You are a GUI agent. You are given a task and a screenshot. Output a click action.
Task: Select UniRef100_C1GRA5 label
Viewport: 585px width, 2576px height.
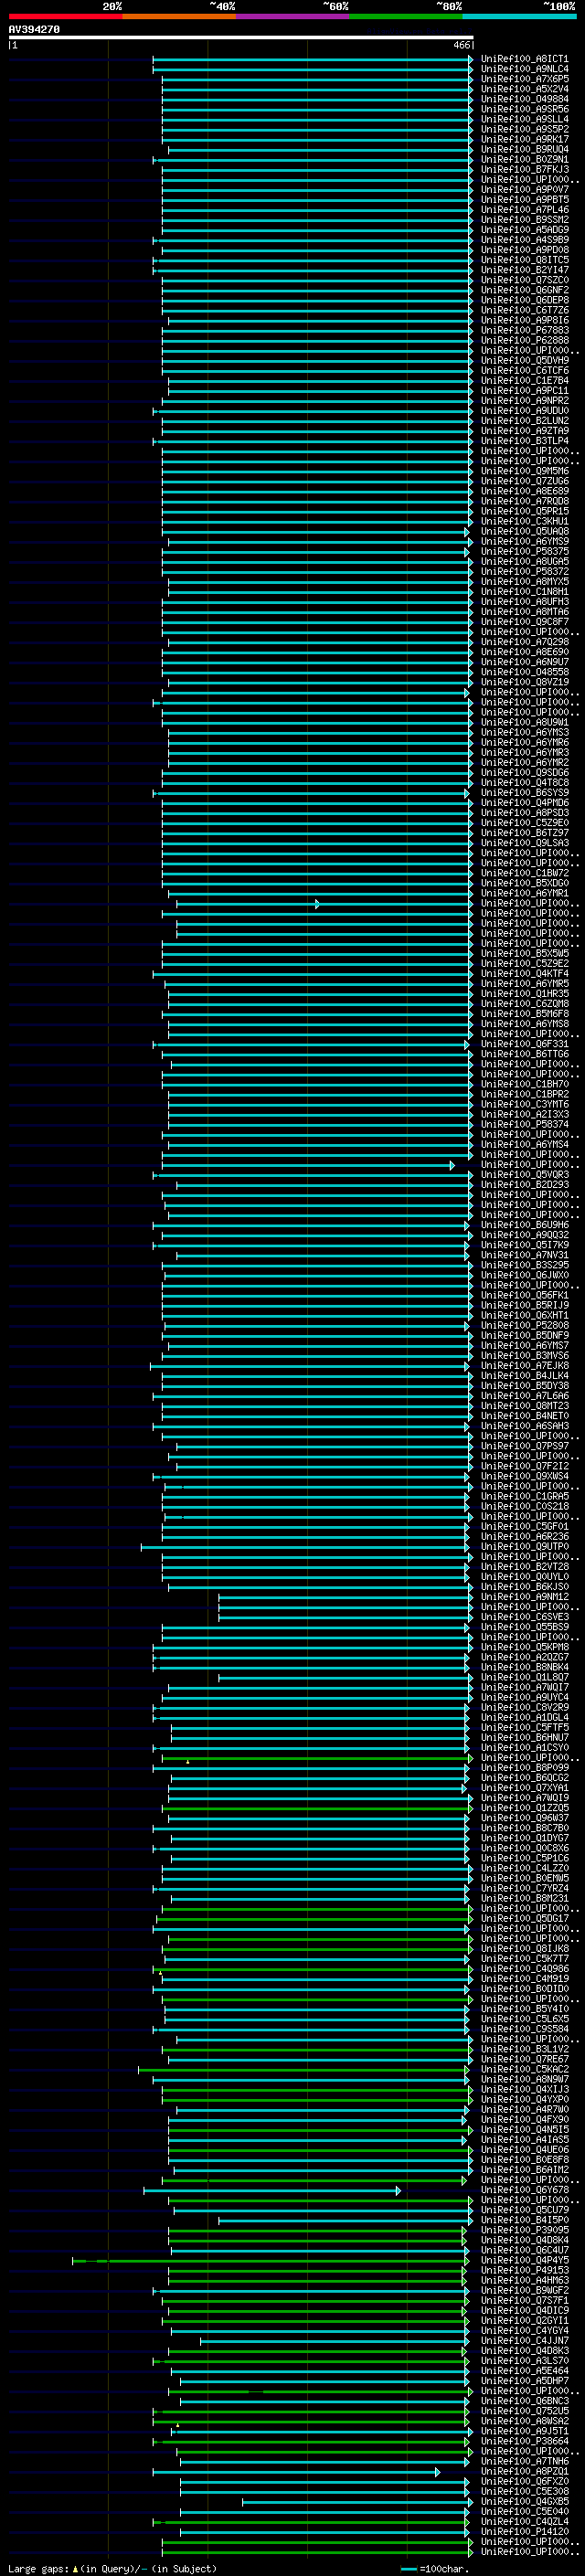[525, 1496]
